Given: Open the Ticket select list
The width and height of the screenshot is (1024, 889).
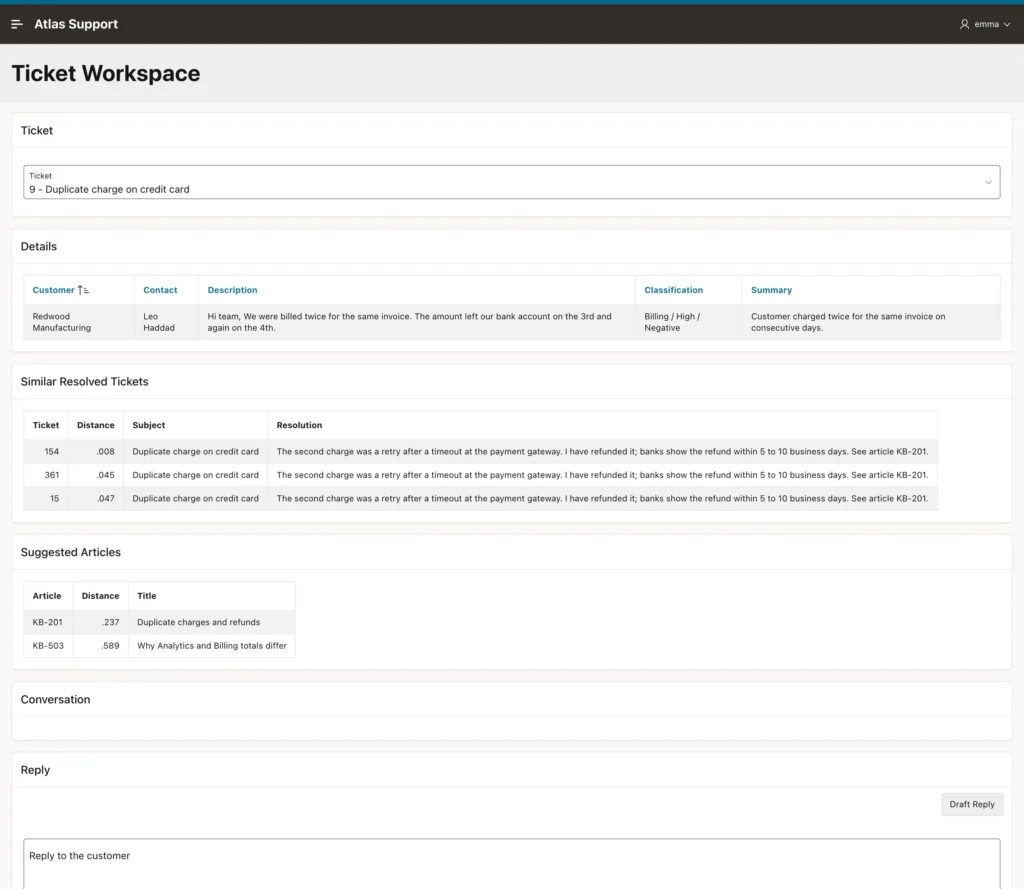Looking at the screenshot, I should (511, 182).
